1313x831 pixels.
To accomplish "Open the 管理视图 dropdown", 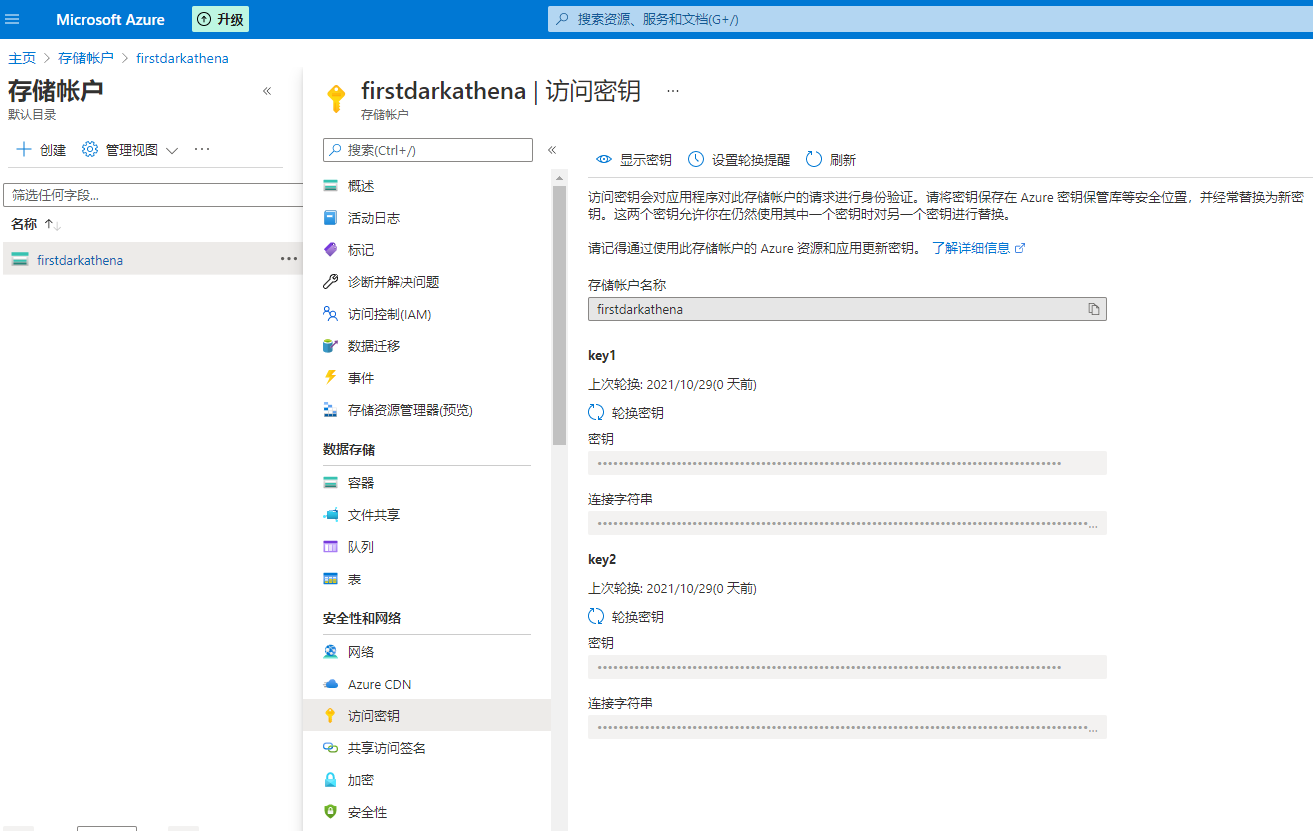I will tap(130, 150).
